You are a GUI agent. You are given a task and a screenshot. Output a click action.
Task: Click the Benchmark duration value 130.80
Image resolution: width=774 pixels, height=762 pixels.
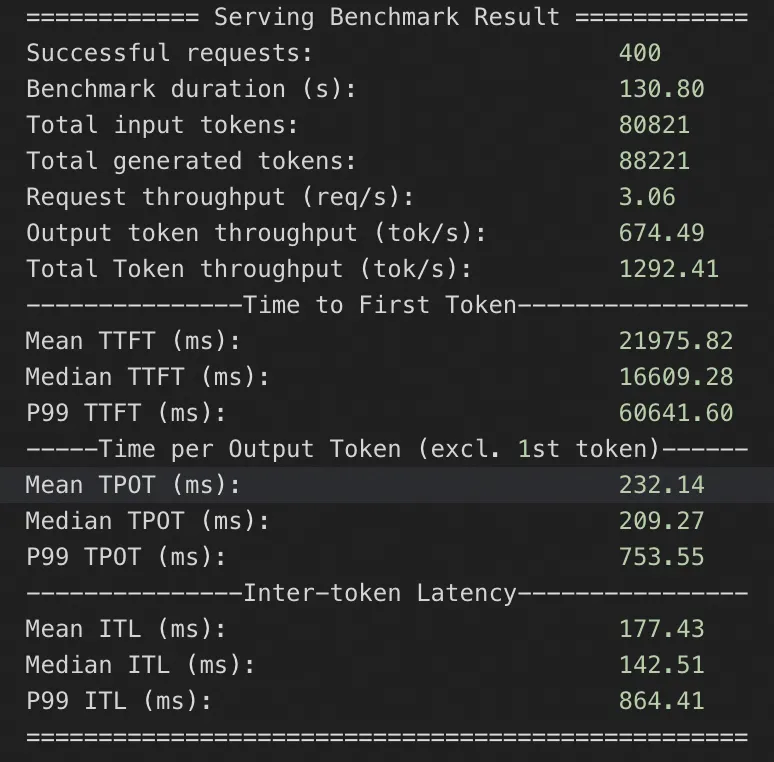(x=661, y=89)
